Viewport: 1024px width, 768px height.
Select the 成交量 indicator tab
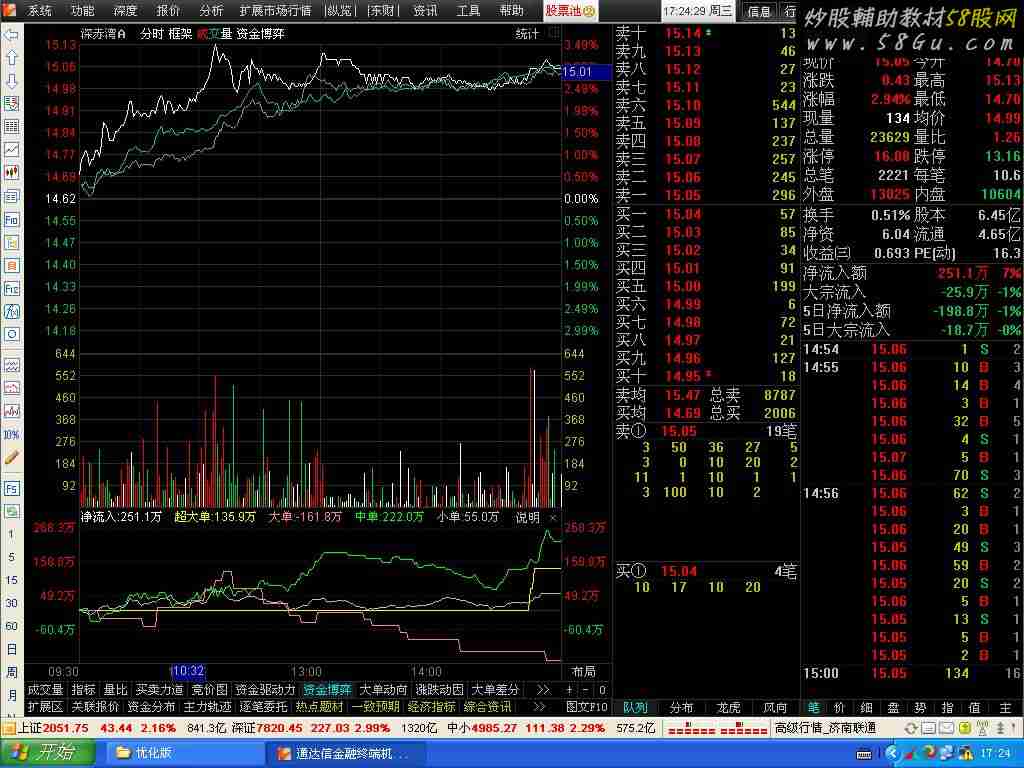(45, 690)
